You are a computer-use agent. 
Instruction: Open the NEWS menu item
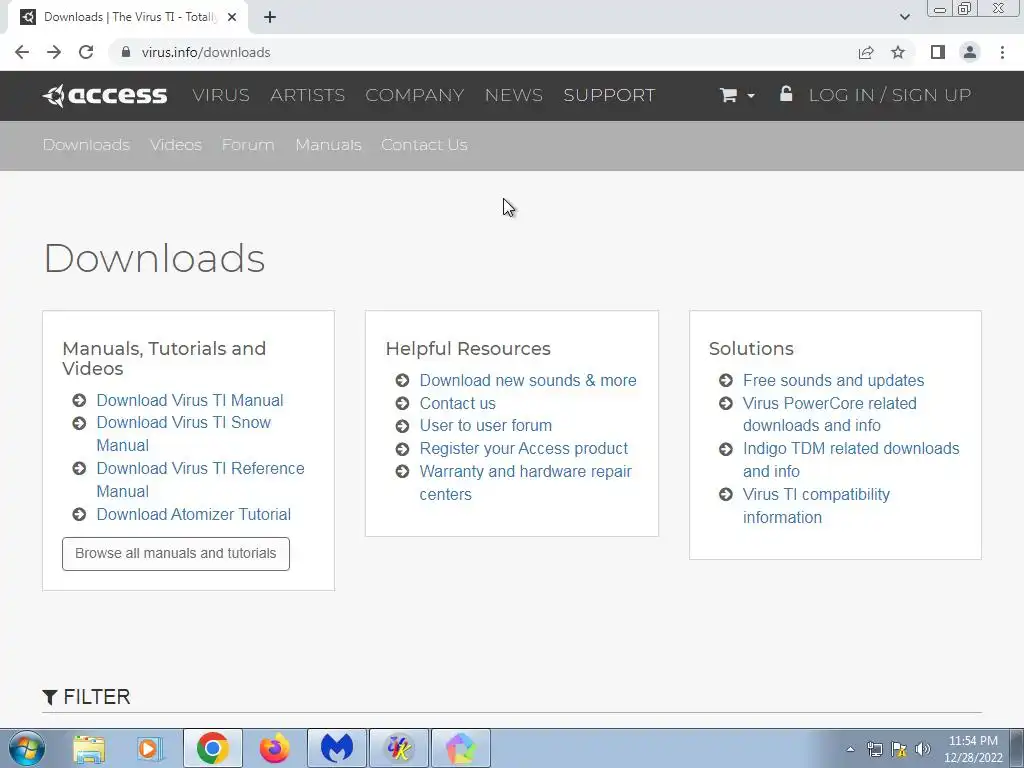[514, 95]
